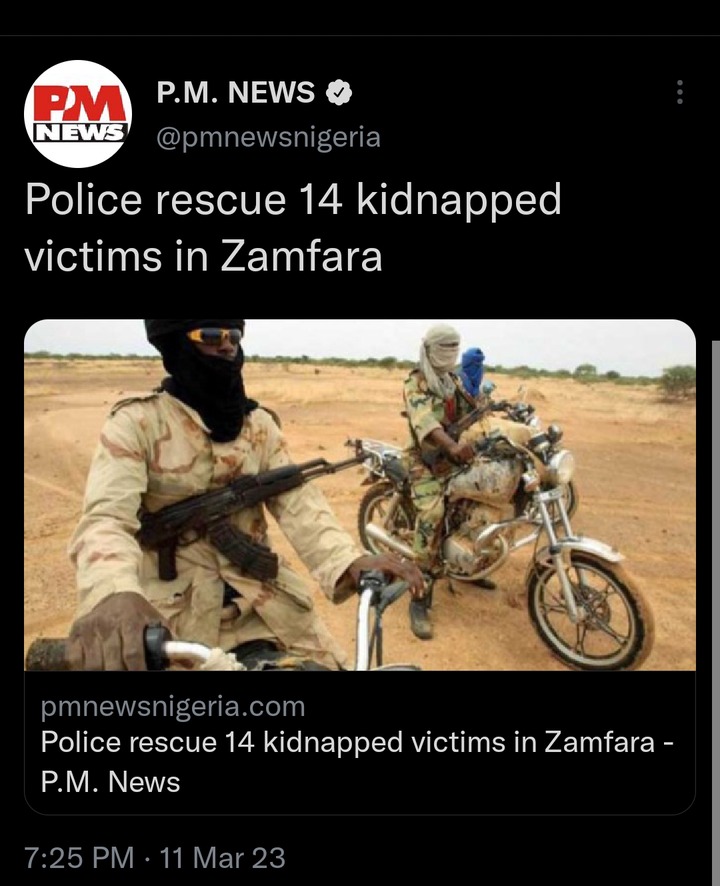The width and height of the screenshot is (720, 886).
Task: Click the words Police rescue in the tweet
Action: point(155,199)
